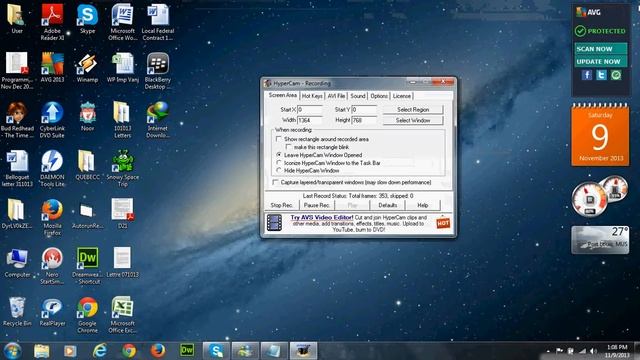Image resolution: width=640 pixels, height=360 pixels.
Task: Launch RealPlayer from the desktop
Action: (x=52, y=311)
